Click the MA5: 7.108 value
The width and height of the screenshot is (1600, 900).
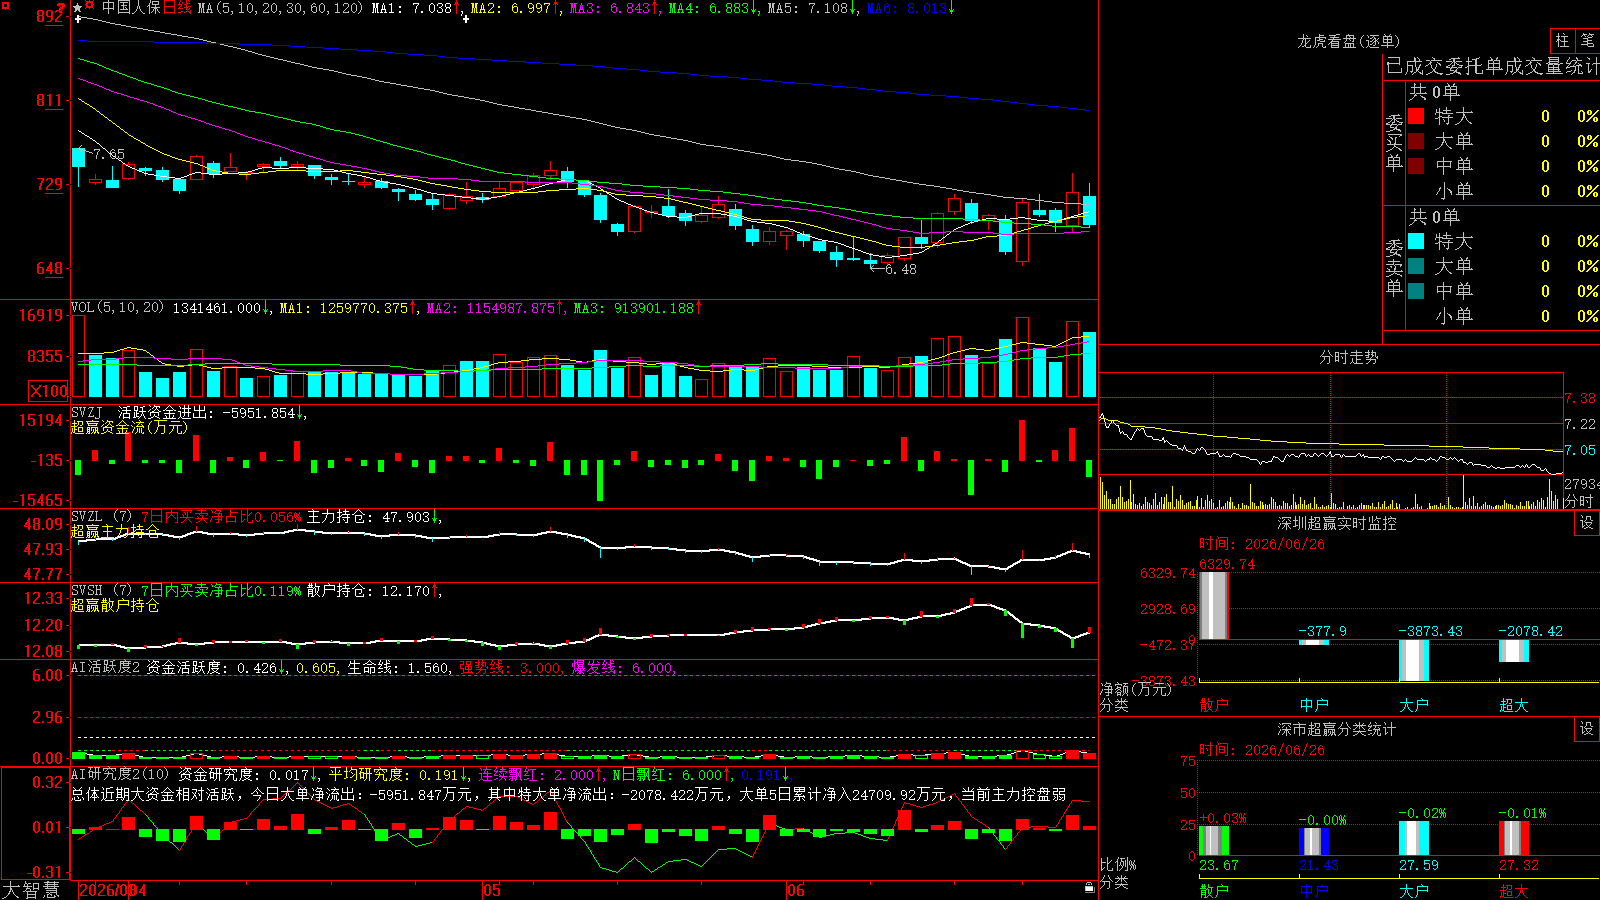pos(812,8)
